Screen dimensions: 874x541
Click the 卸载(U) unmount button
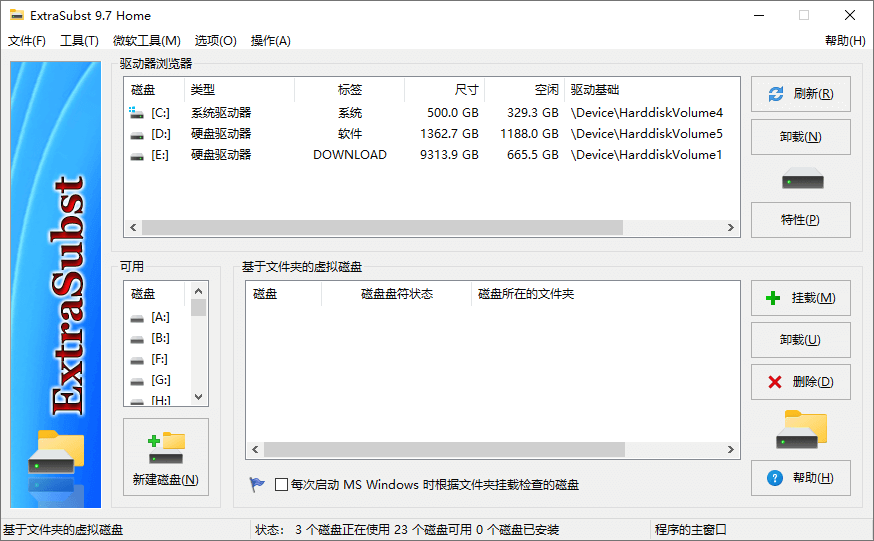click(800, 339)
